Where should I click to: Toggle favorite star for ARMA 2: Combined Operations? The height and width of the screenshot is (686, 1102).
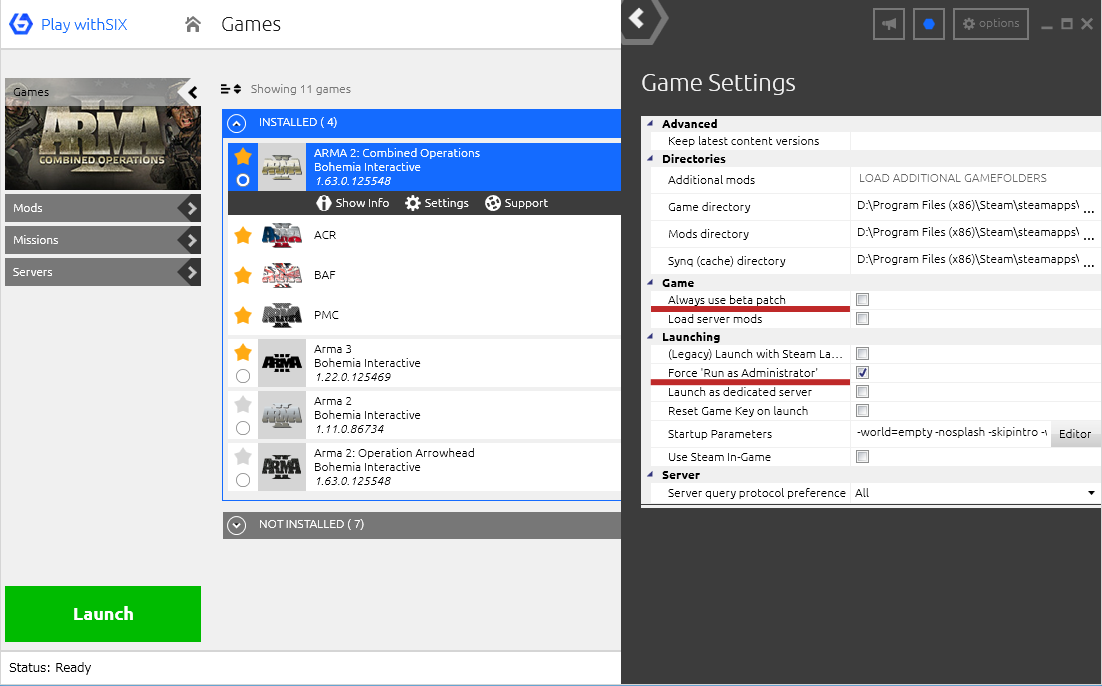click(243, 156)
